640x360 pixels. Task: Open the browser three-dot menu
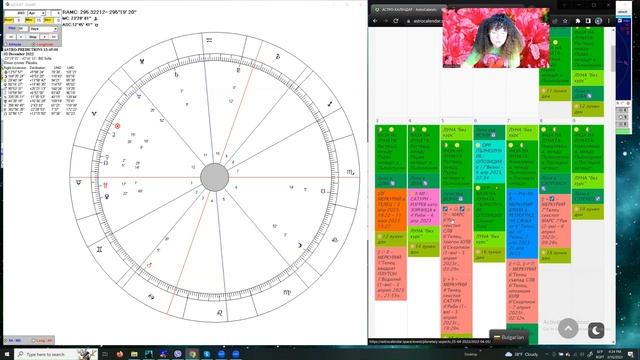609,21
